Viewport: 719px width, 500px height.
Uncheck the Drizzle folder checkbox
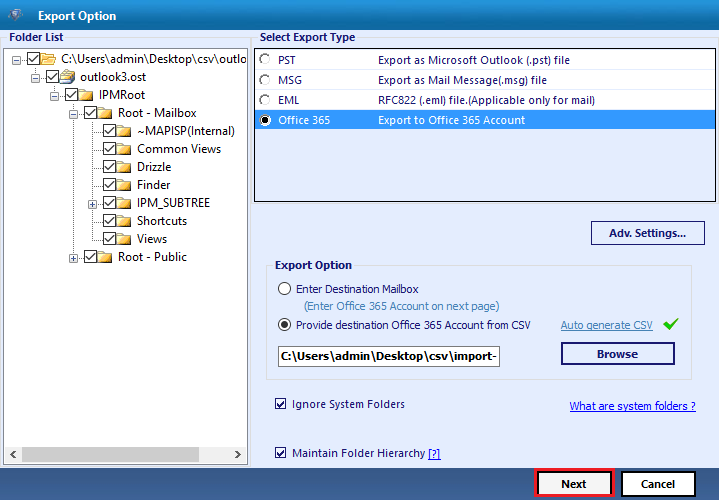(109, 167)
